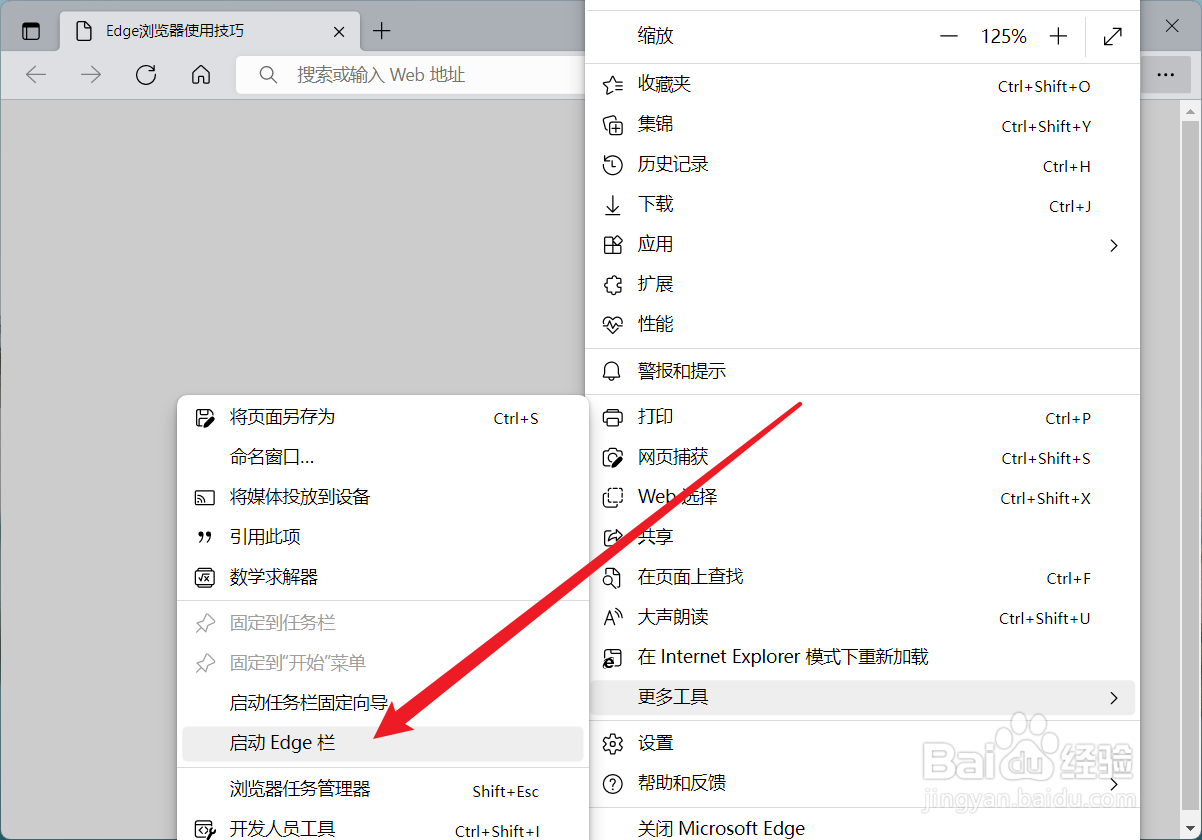Choose Web 选择 menu item
This screenshot has height=840, width=1202.
coord(862,497)
